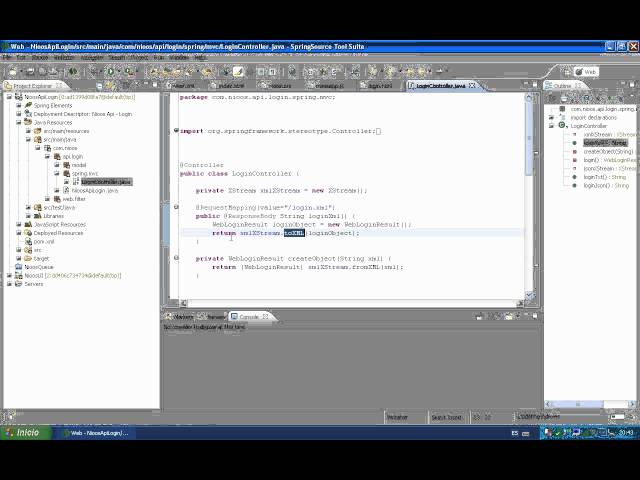Expand the src/test/java folder

[x=28, y=207]
